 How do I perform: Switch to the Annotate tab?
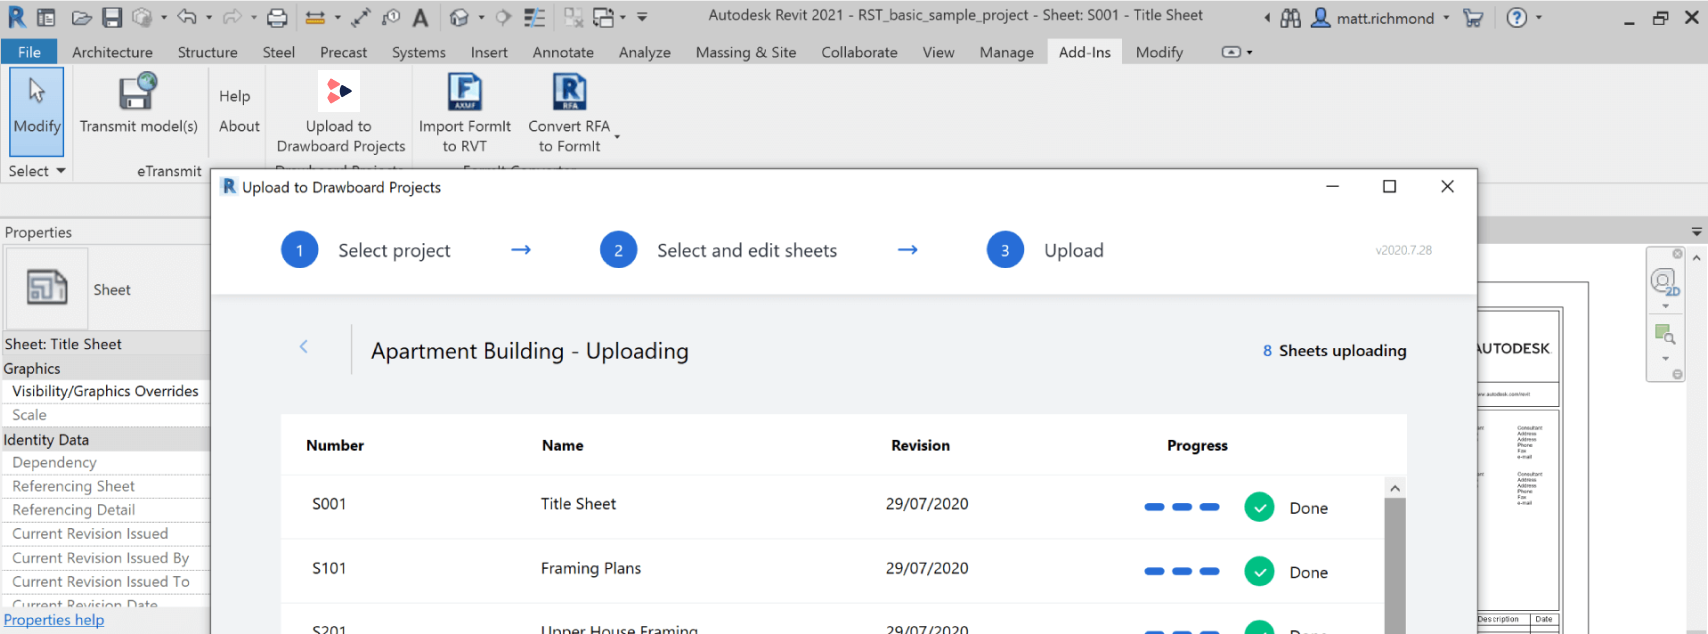tap(563, 52)
